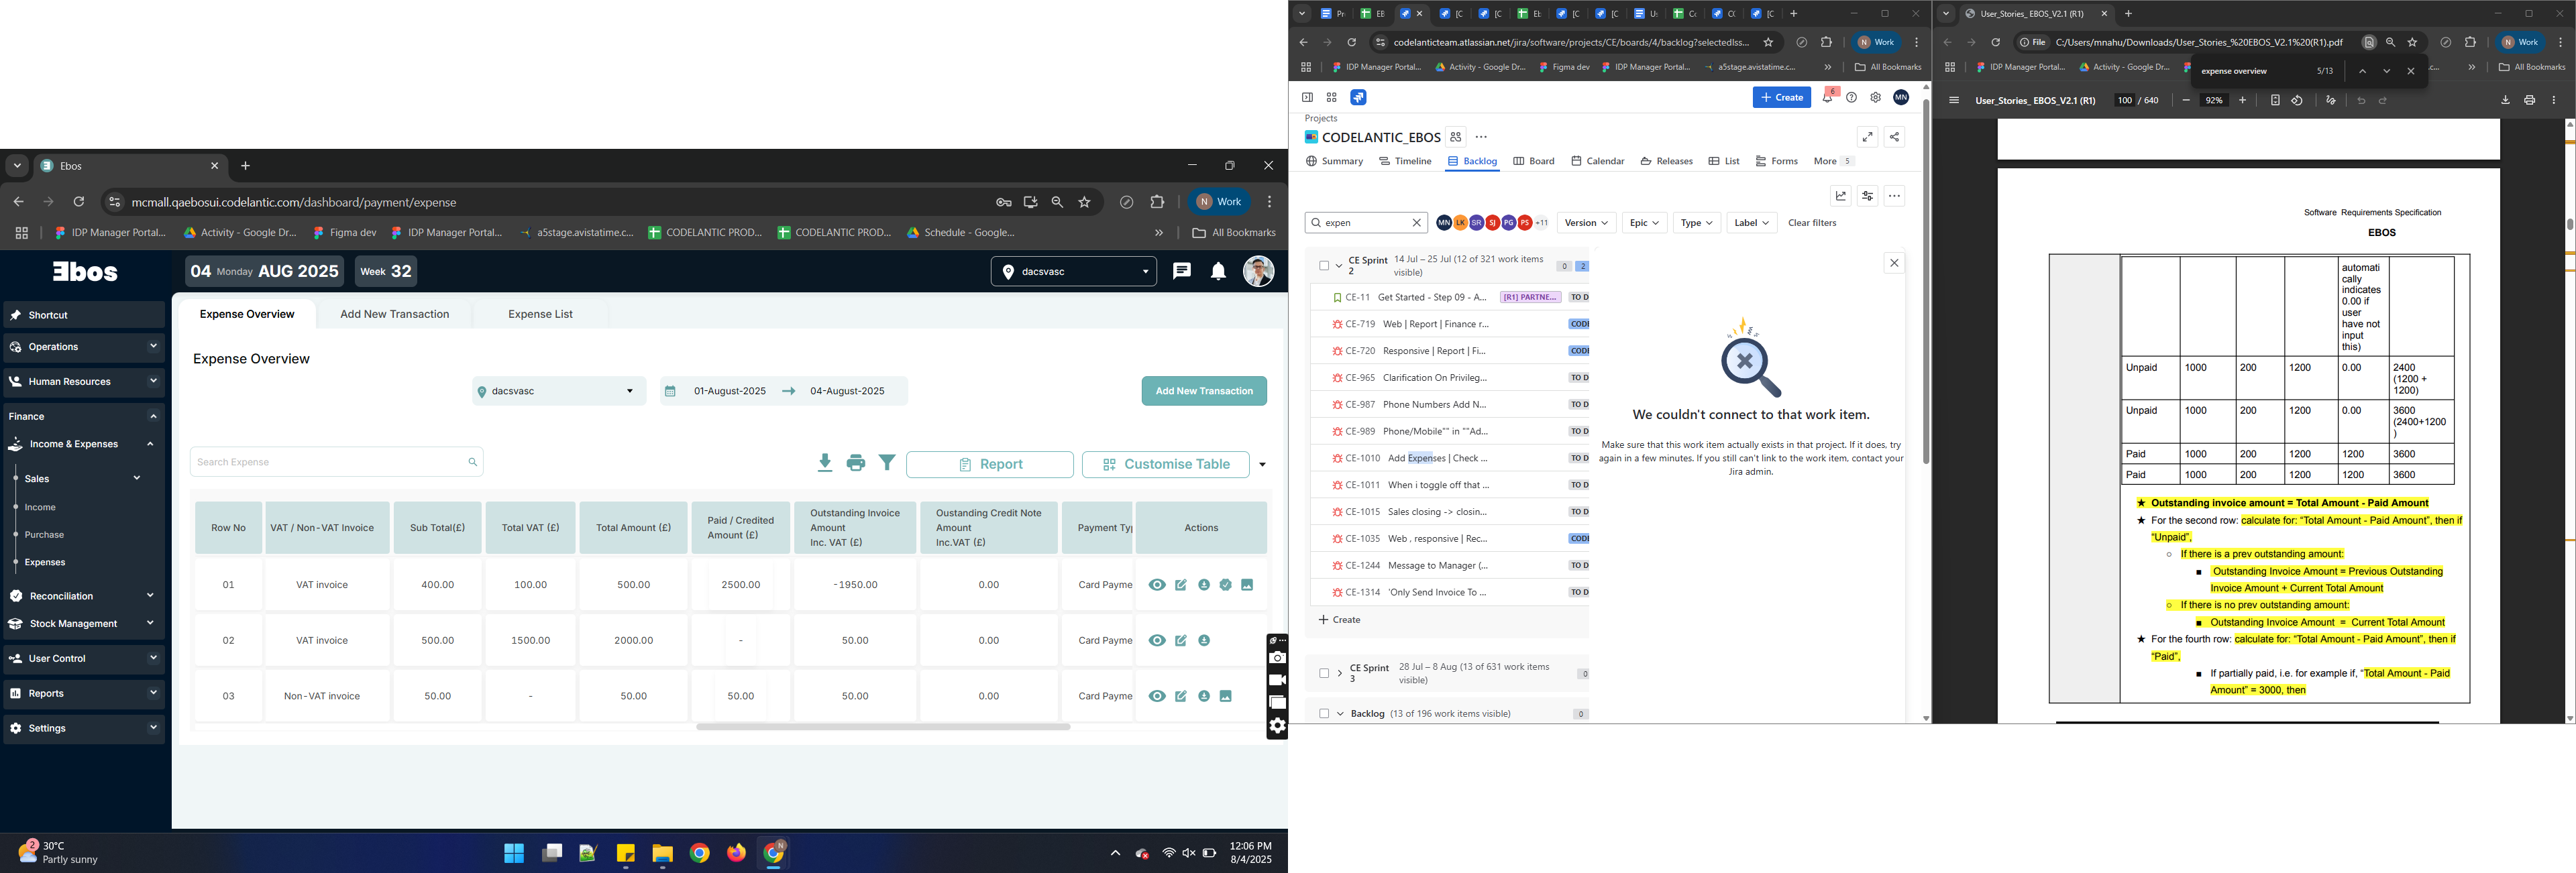Open the filter funnel in Ebos

(887, 462)
